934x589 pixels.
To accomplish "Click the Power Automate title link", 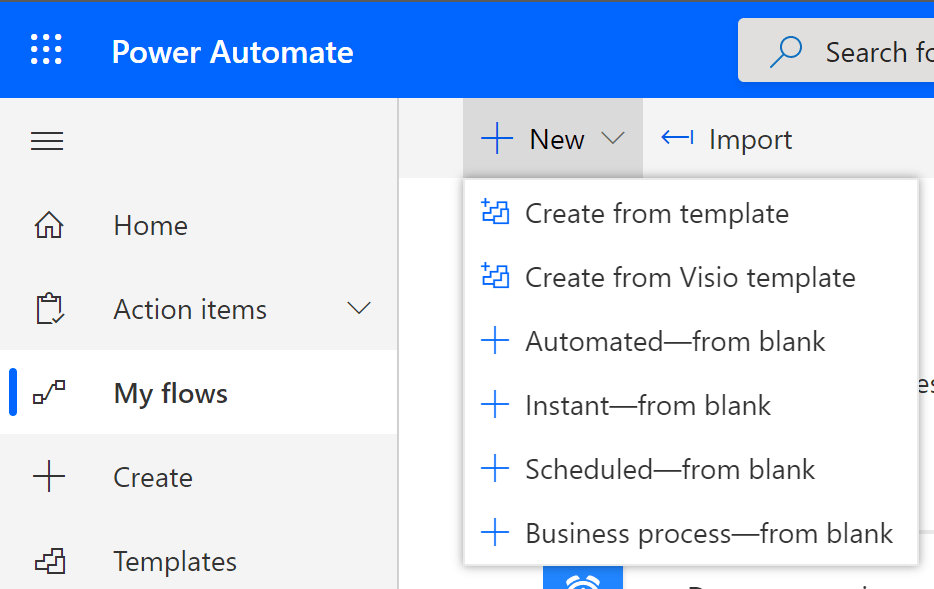I will tap(232, 52).
